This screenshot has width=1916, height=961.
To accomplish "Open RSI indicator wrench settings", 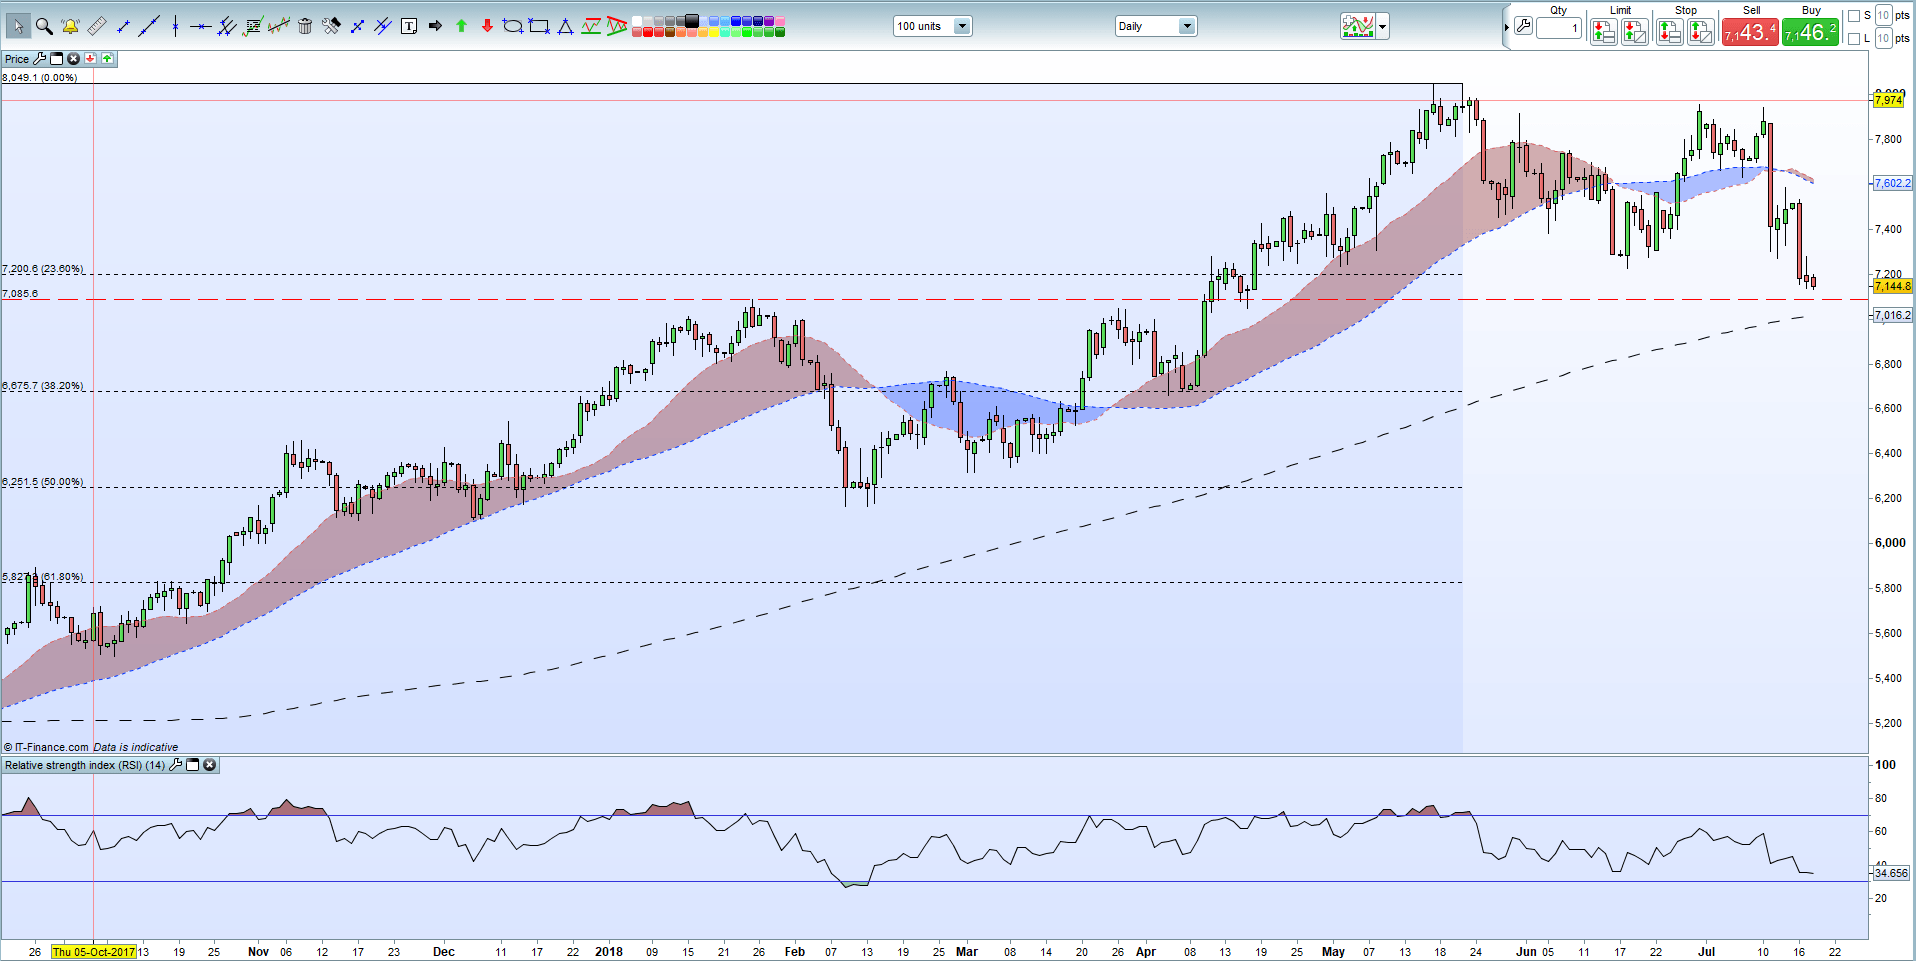I will [x=176, y=765].
